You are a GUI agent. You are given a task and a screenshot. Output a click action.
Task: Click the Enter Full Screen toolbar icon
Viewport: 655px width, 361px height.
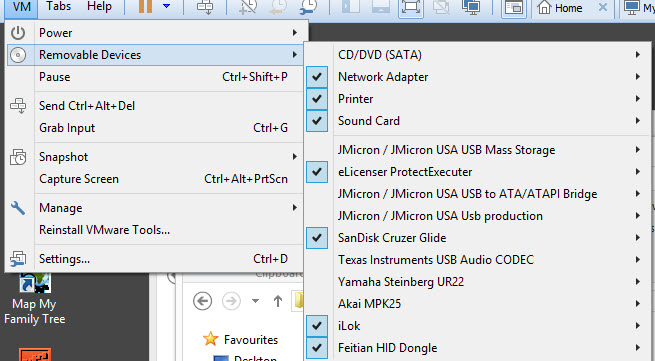[x=411, y=7]
